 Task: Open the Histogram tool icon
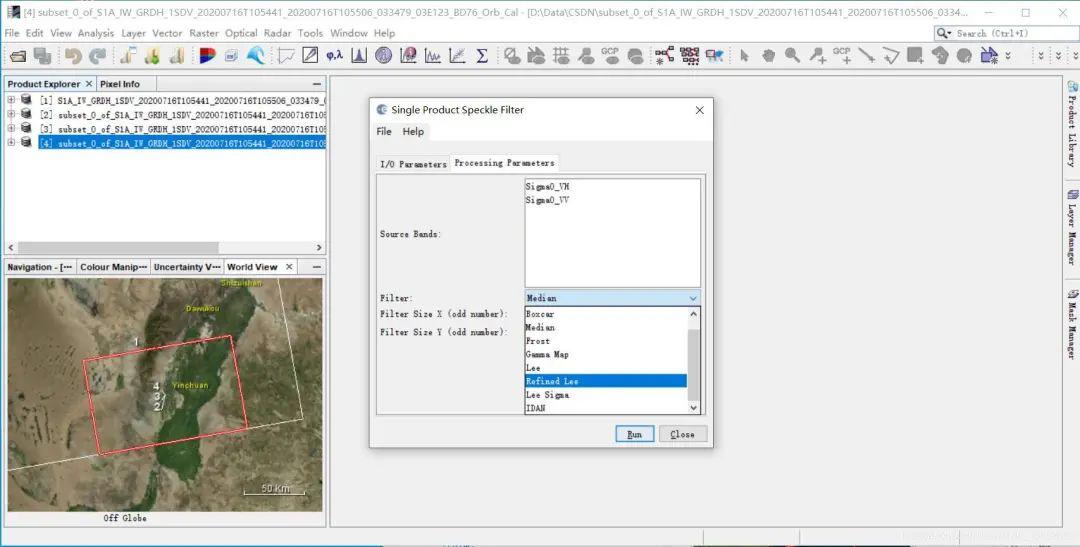pyautogui.click(x=358, y=56)
